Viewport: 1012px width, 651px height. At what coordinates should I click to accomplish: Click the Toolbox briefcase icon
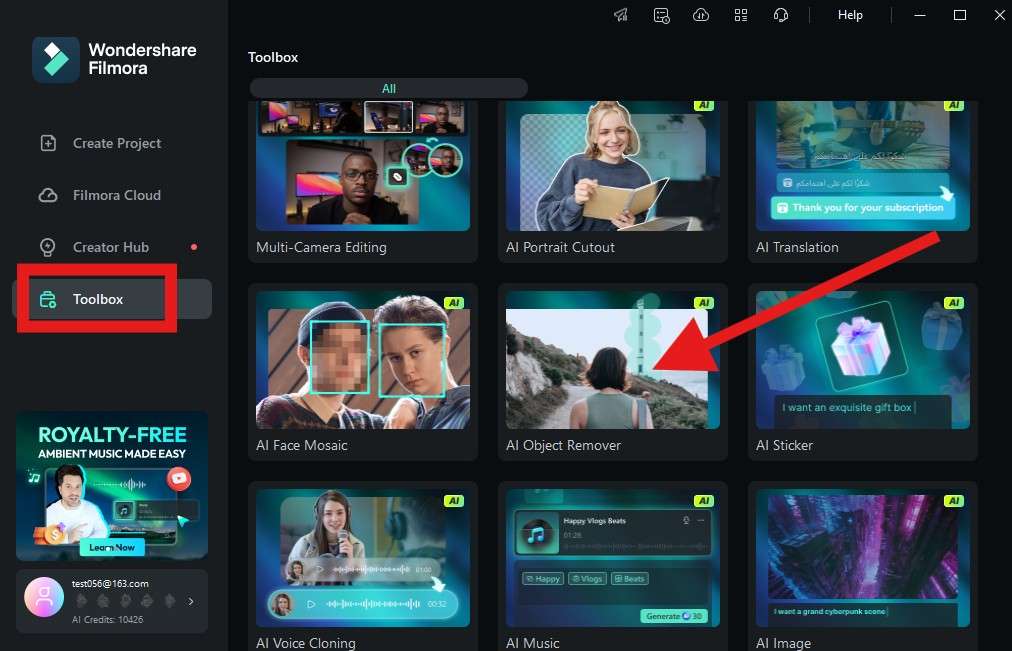[48, 299]
